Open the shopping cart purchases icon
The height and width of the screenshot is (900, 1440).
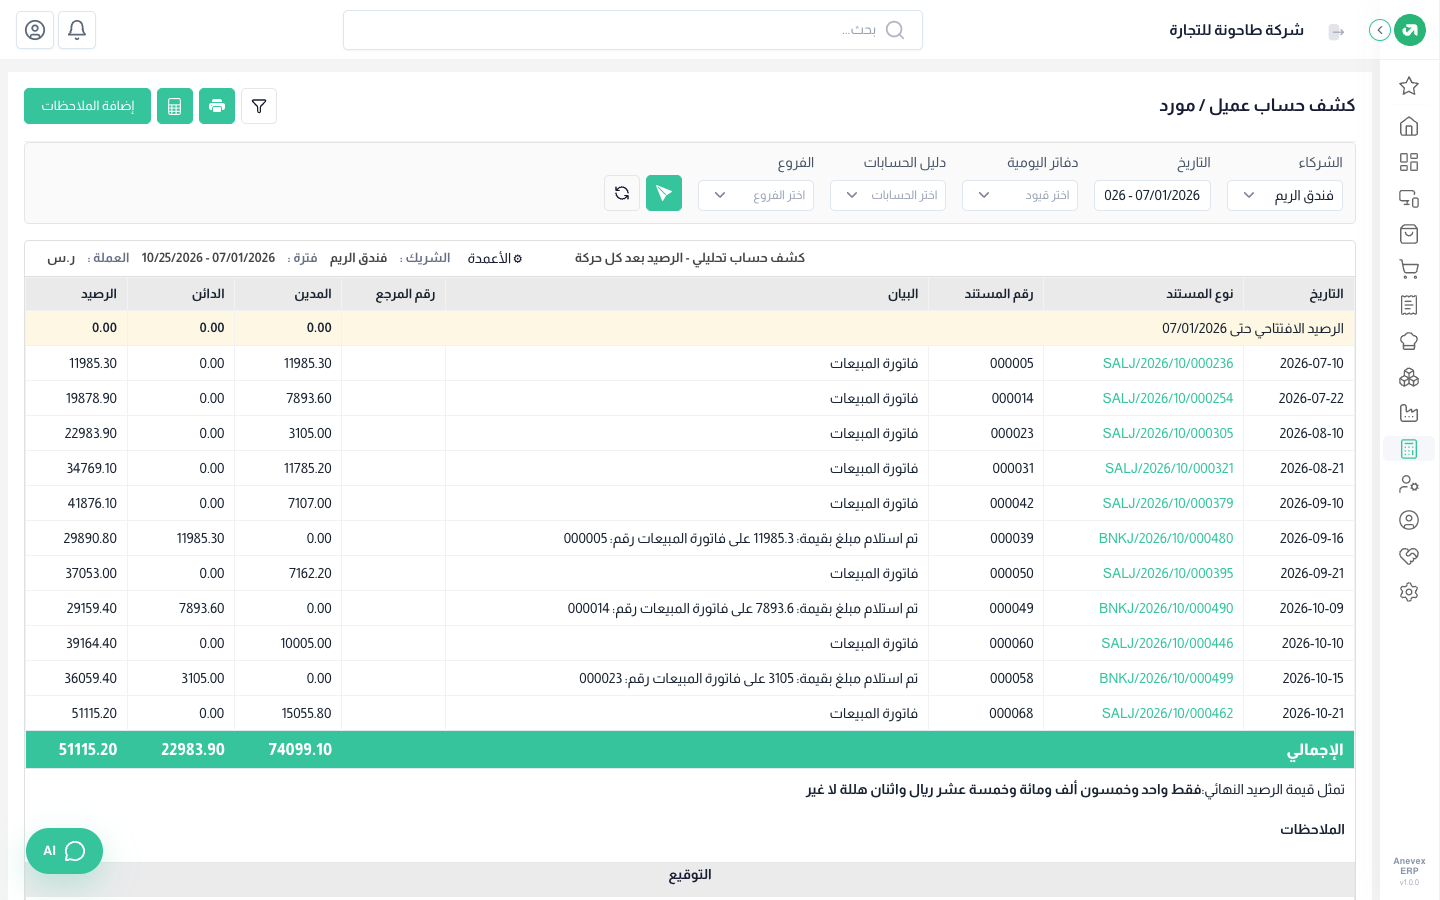(1409, 269)
